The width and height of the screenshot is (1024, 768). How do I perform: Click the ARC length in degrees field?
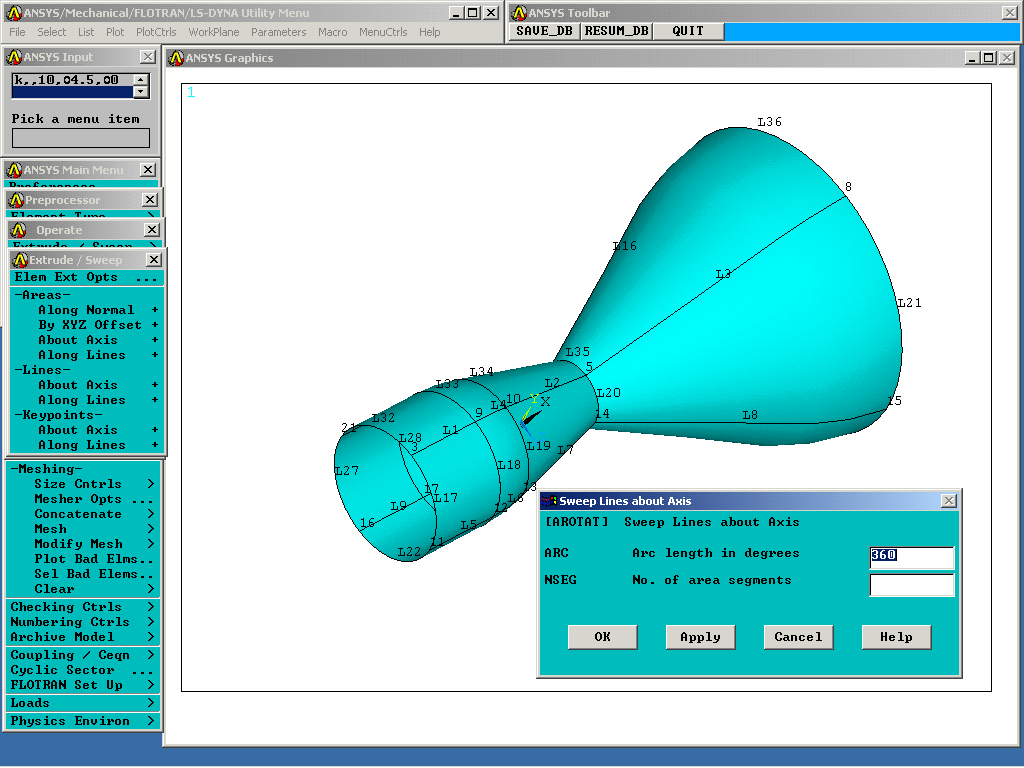click(912, 557)
